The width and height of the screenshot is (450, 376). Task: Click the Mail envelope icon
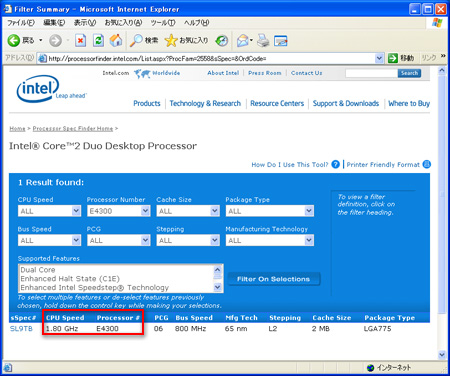(x=243, y=41)
